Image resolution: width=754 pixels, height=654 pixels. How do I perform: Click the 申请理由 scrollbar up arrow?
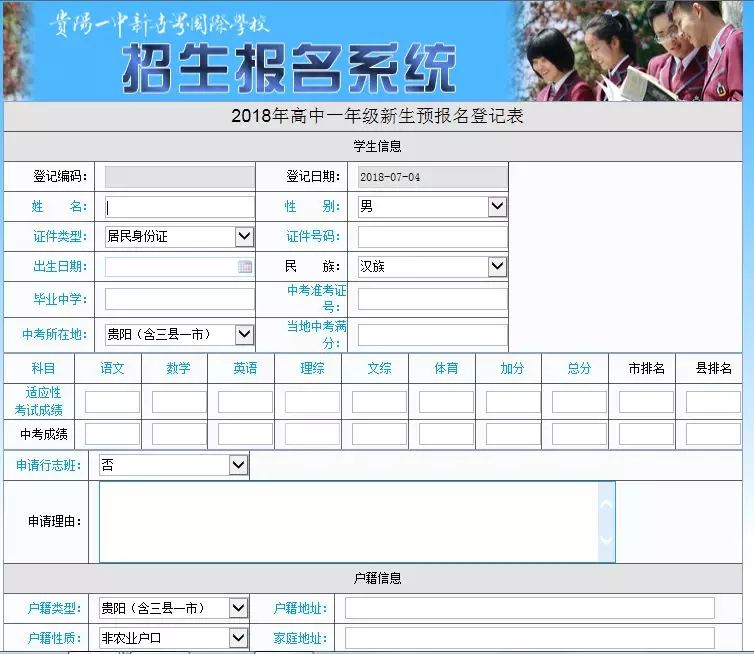coord(606,504)
